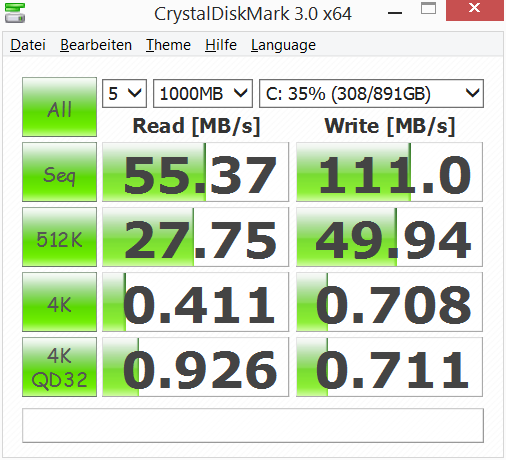Image resolution: width=506 pixels, height=460 pixels.
Task: Click the CrystalDiskMark app icon in title bar
Action: point(15,13)
